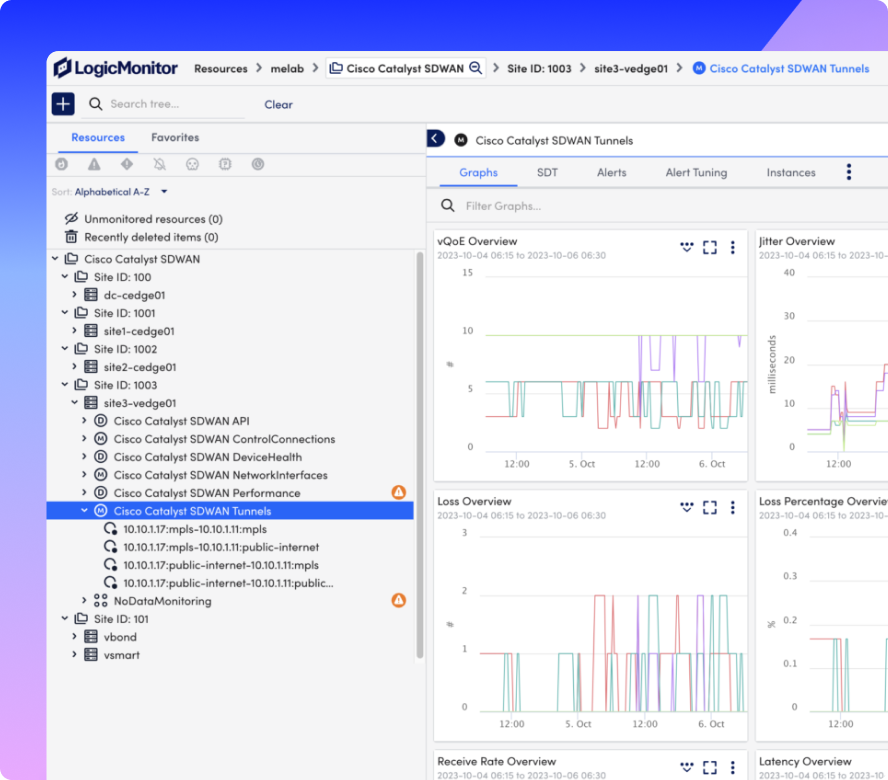Screen dimensions: 888x780
Task: Click the LogicMonitor logo
Action: tap(116, 68)
